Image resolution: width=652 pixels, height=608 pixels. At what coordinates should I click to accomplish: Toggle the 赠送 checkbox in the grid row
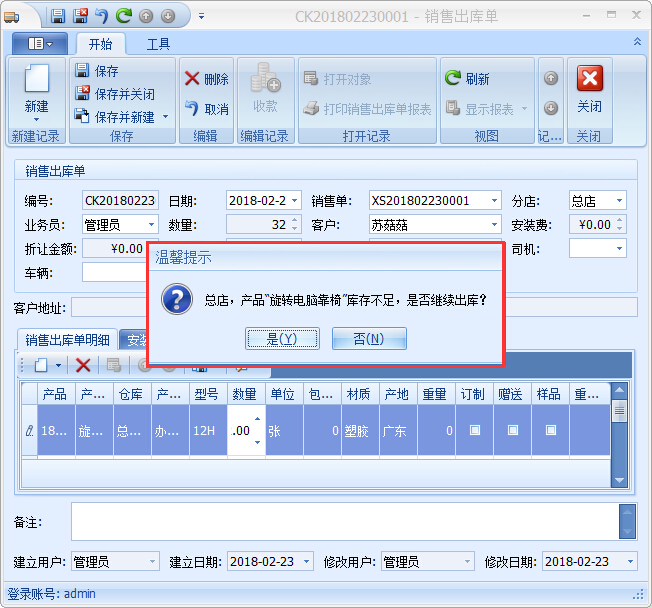point(513,430)
